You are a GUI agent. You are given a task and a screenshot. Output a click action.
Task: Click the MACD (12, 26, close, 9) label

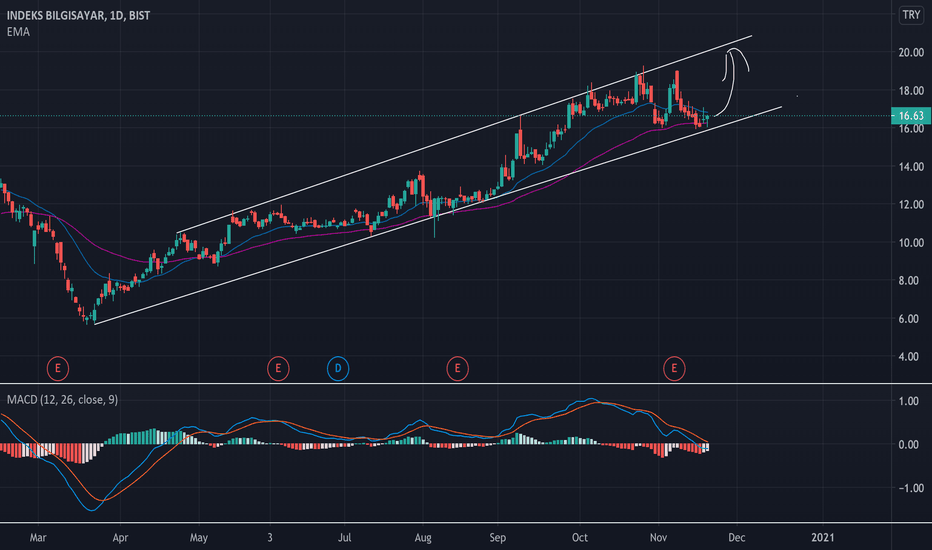62,400
